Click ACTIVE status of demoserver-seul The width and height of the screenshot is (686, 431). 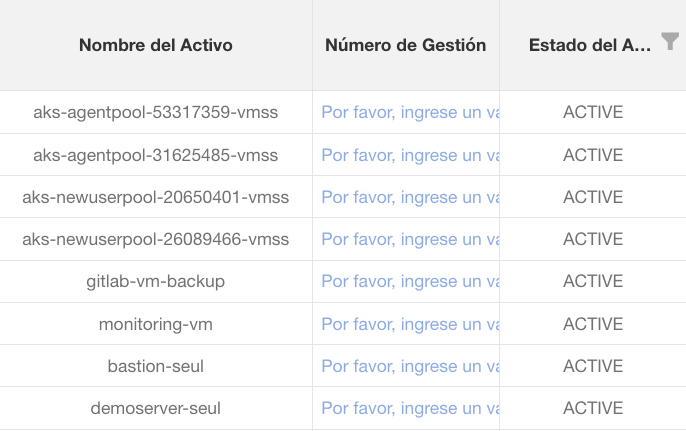[593, 409]
